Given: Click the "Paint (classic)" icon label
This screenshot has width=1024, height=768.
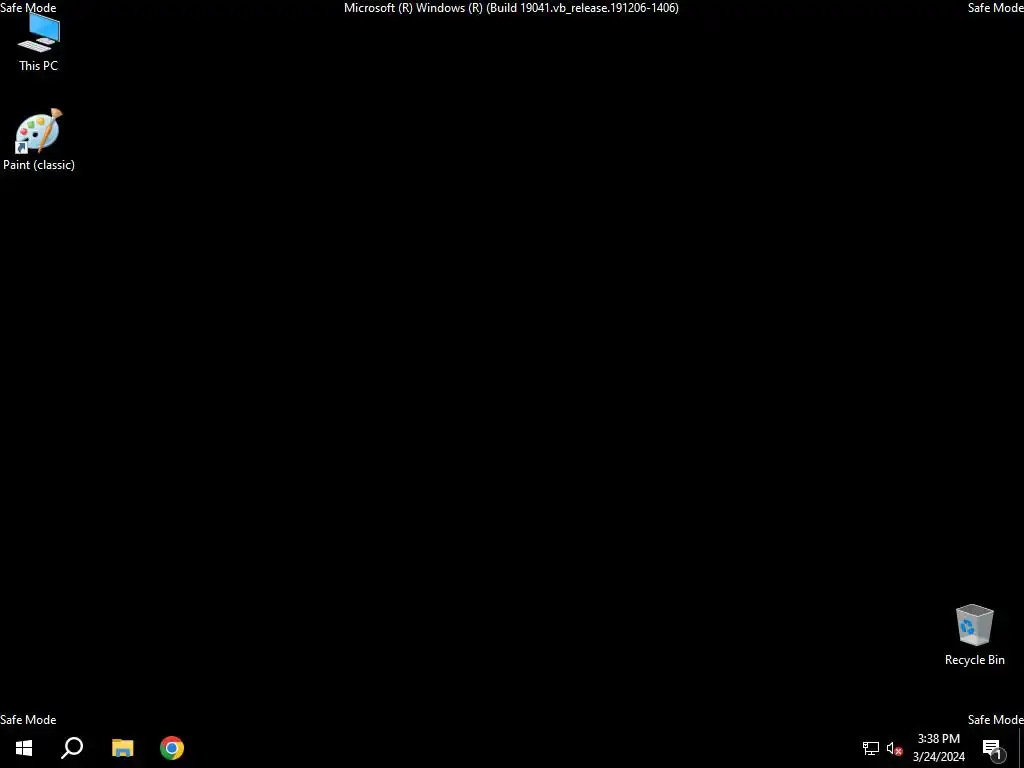Looking at the screenshot, I should [39, 165].
